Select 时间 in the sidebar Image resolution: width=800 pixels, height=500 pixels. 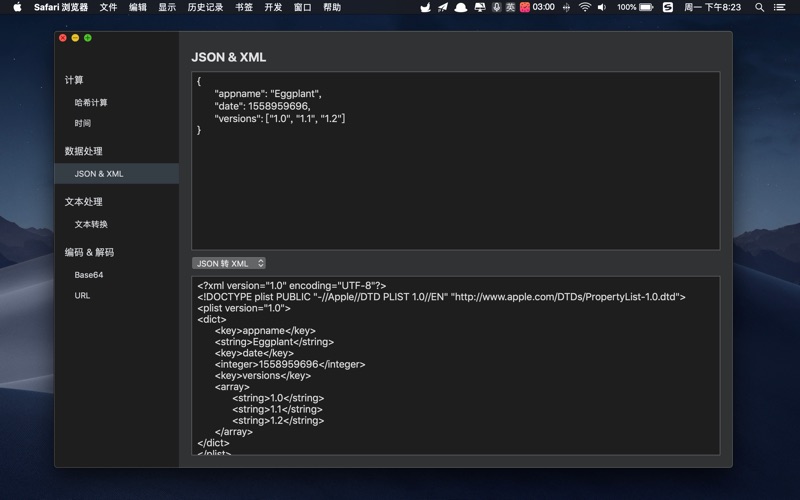pos(83,123)
